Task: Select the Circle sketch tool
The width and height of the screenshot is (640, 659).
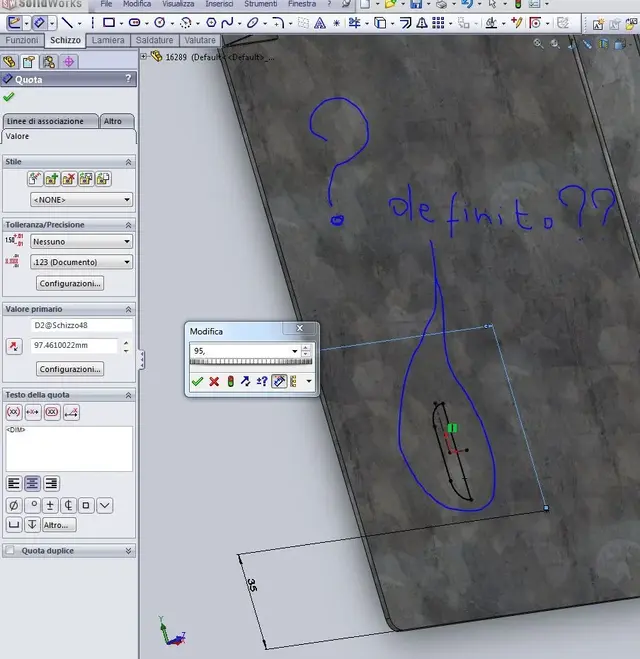Action: [x=160, y=22]
